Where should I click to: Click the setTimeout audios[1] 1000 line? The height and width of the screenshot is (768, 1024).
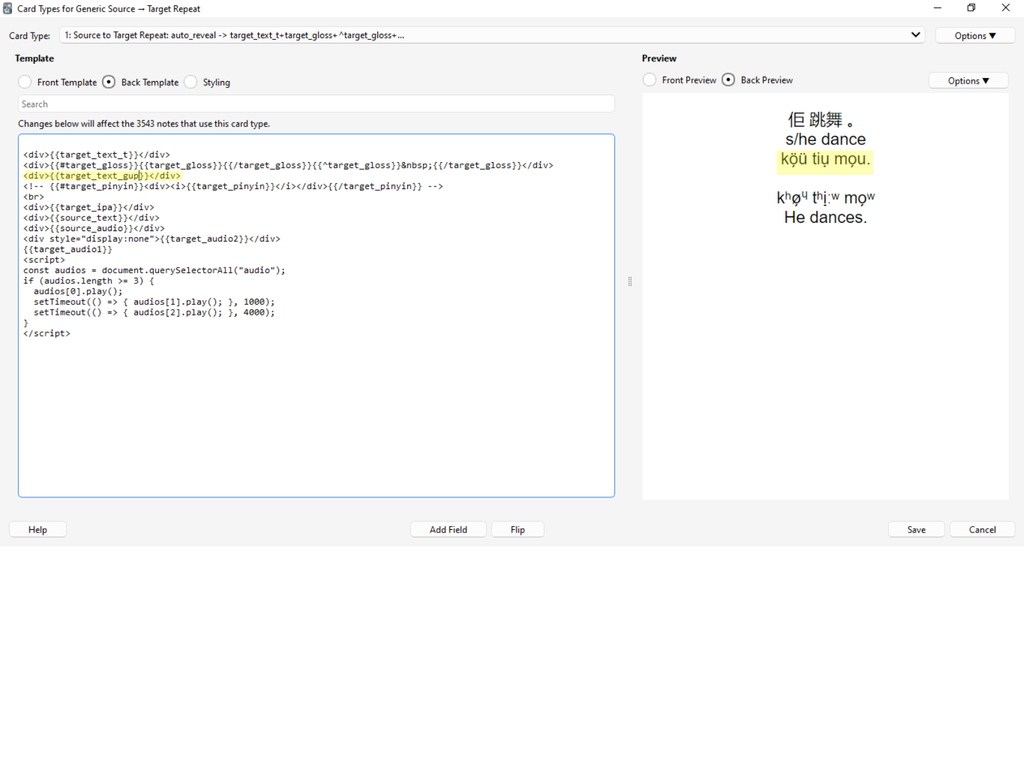154,302
